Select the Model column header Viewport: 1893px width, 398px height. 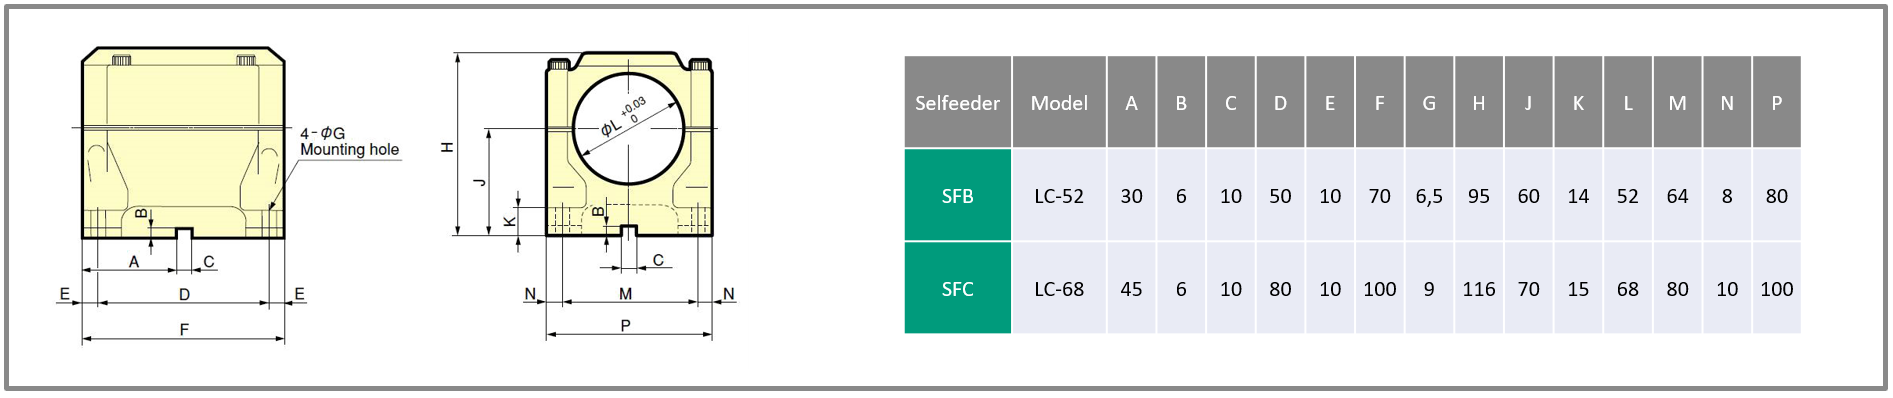(1059, 102)
